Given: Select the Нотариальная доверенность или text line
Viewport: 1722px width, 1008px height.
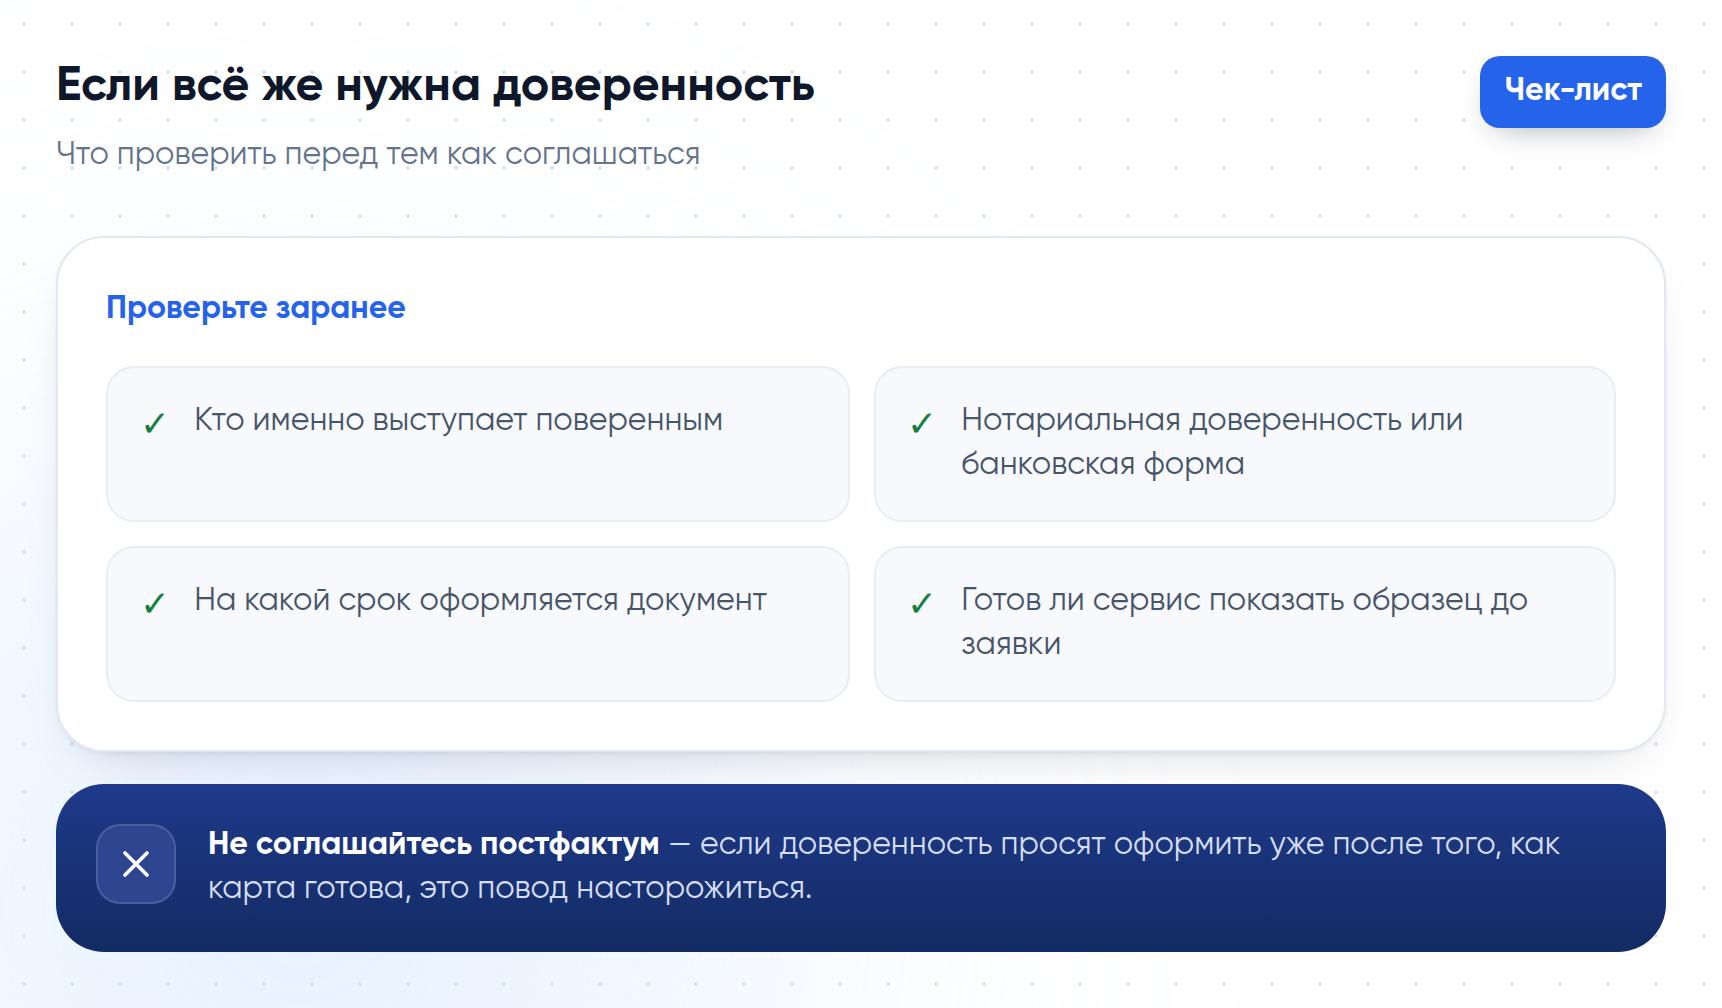Looking at the screenshot, I should (1212, 420).
